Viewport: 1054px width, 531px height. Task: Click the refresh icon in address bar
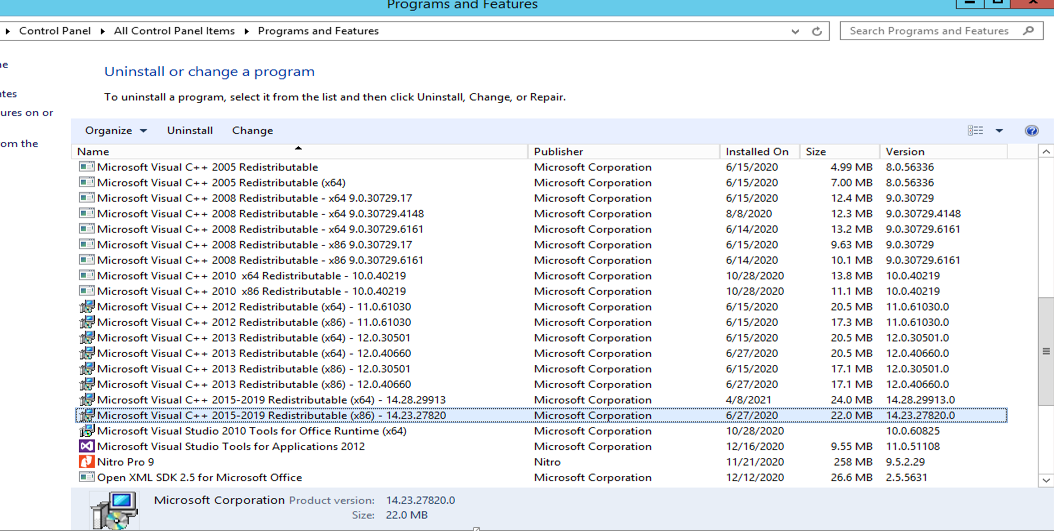coord(817,31)
